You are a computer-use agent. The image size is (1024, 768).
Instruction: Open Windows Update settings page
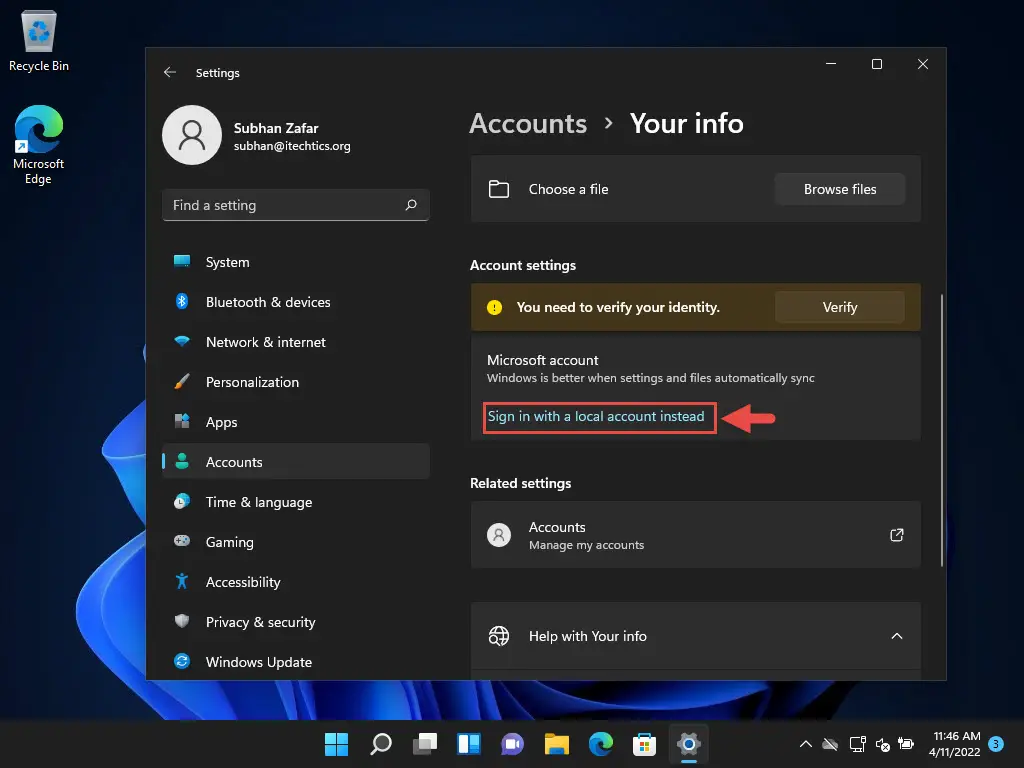(x=258, y=662)
